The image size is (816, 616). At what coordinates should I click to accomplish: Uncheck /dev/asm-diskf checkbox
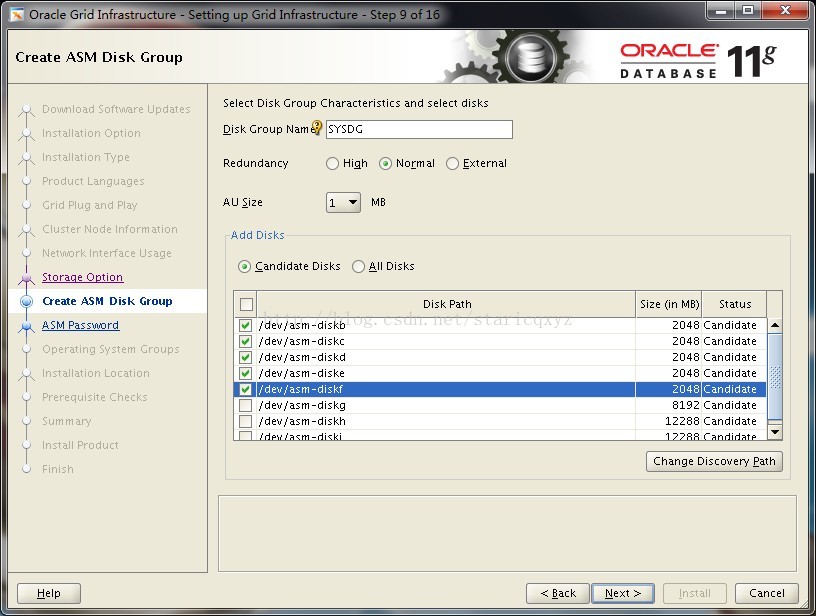pyautogui.click(x=246, y=390)
